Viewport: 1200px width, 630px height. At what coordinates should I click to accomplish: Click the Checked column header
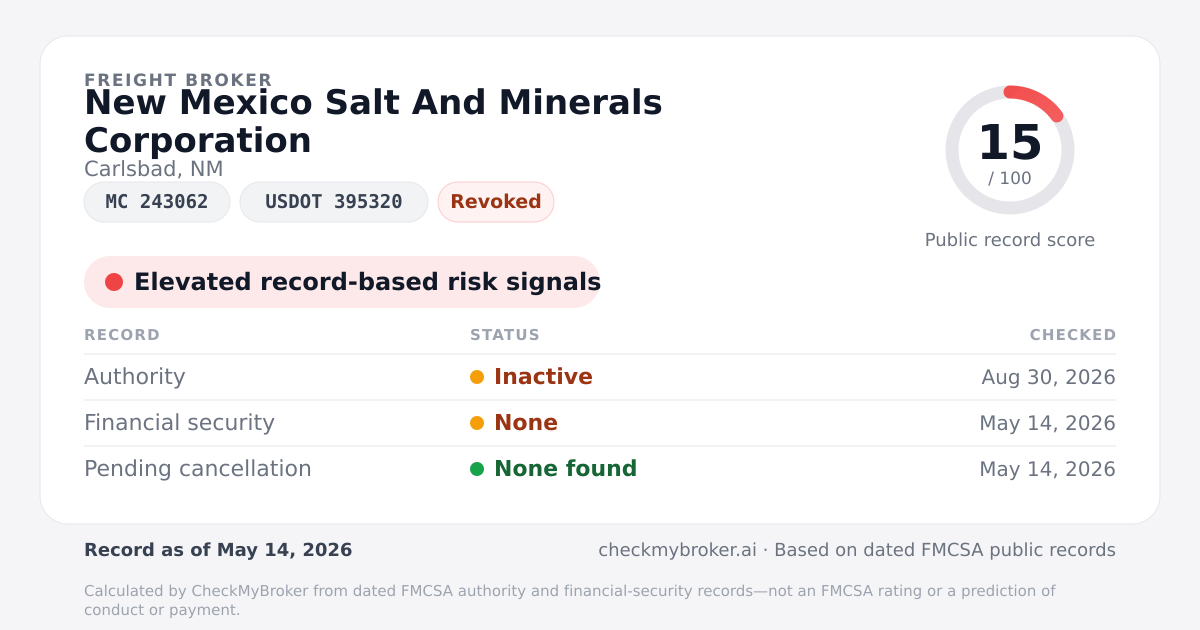click(1073, 335)
